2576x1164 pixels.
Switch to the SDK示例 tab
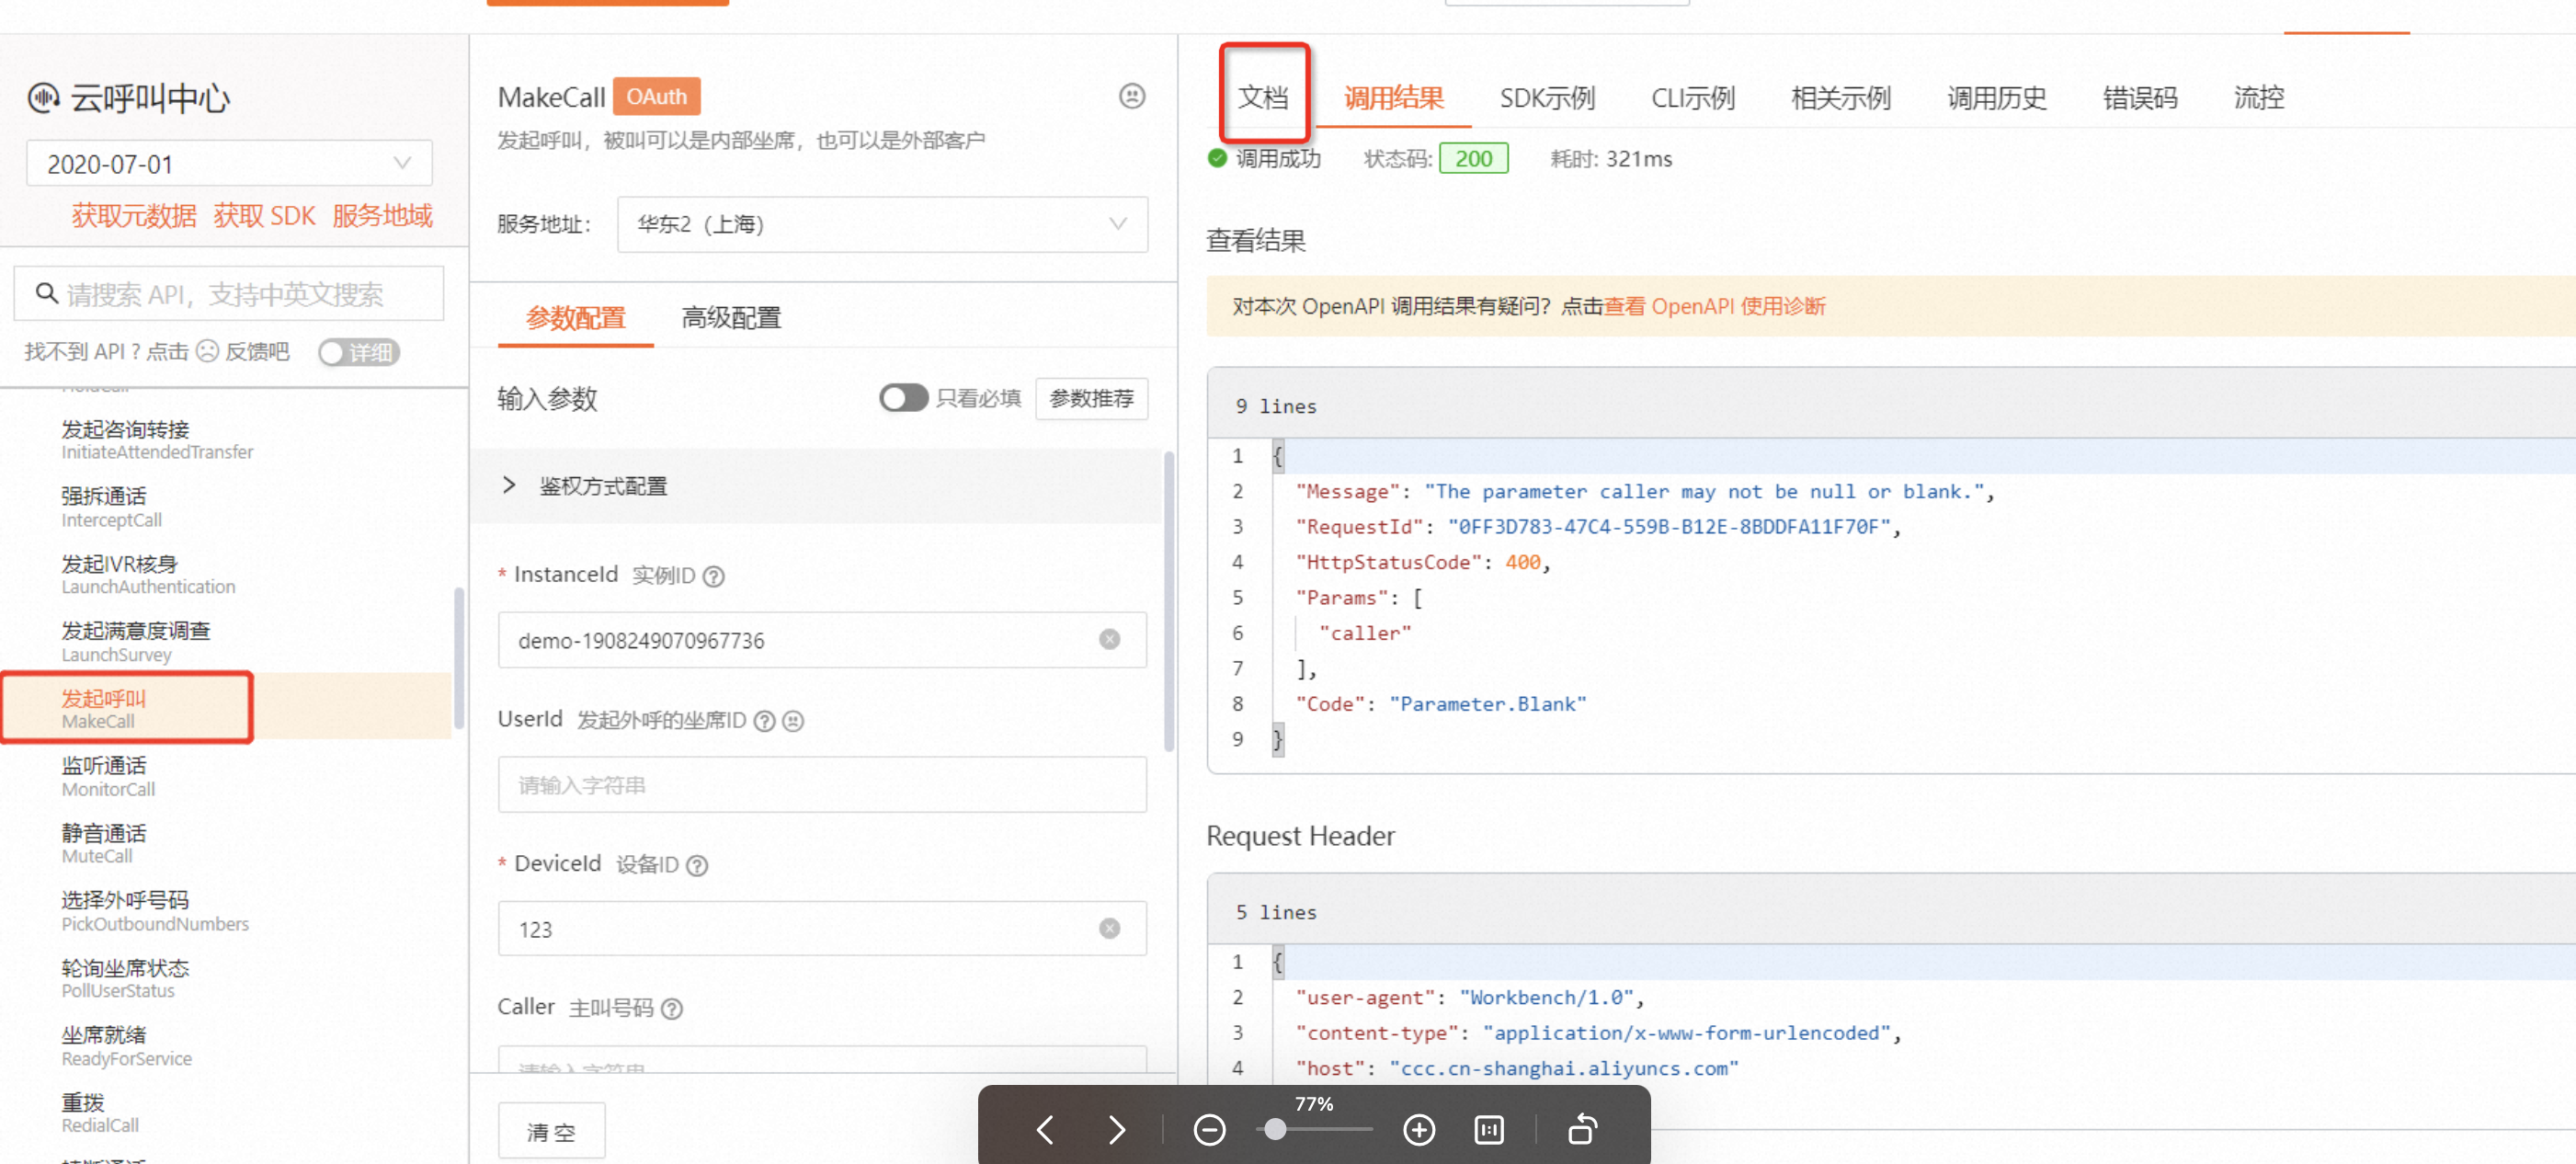tap(1546, 98)
